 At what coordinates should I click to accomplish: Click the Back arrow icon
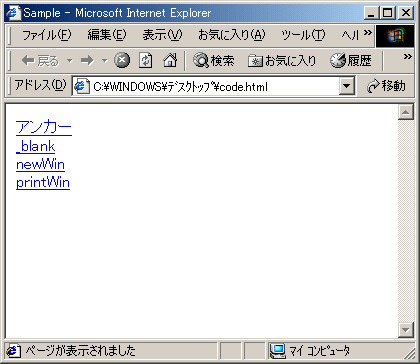point(28,60)
